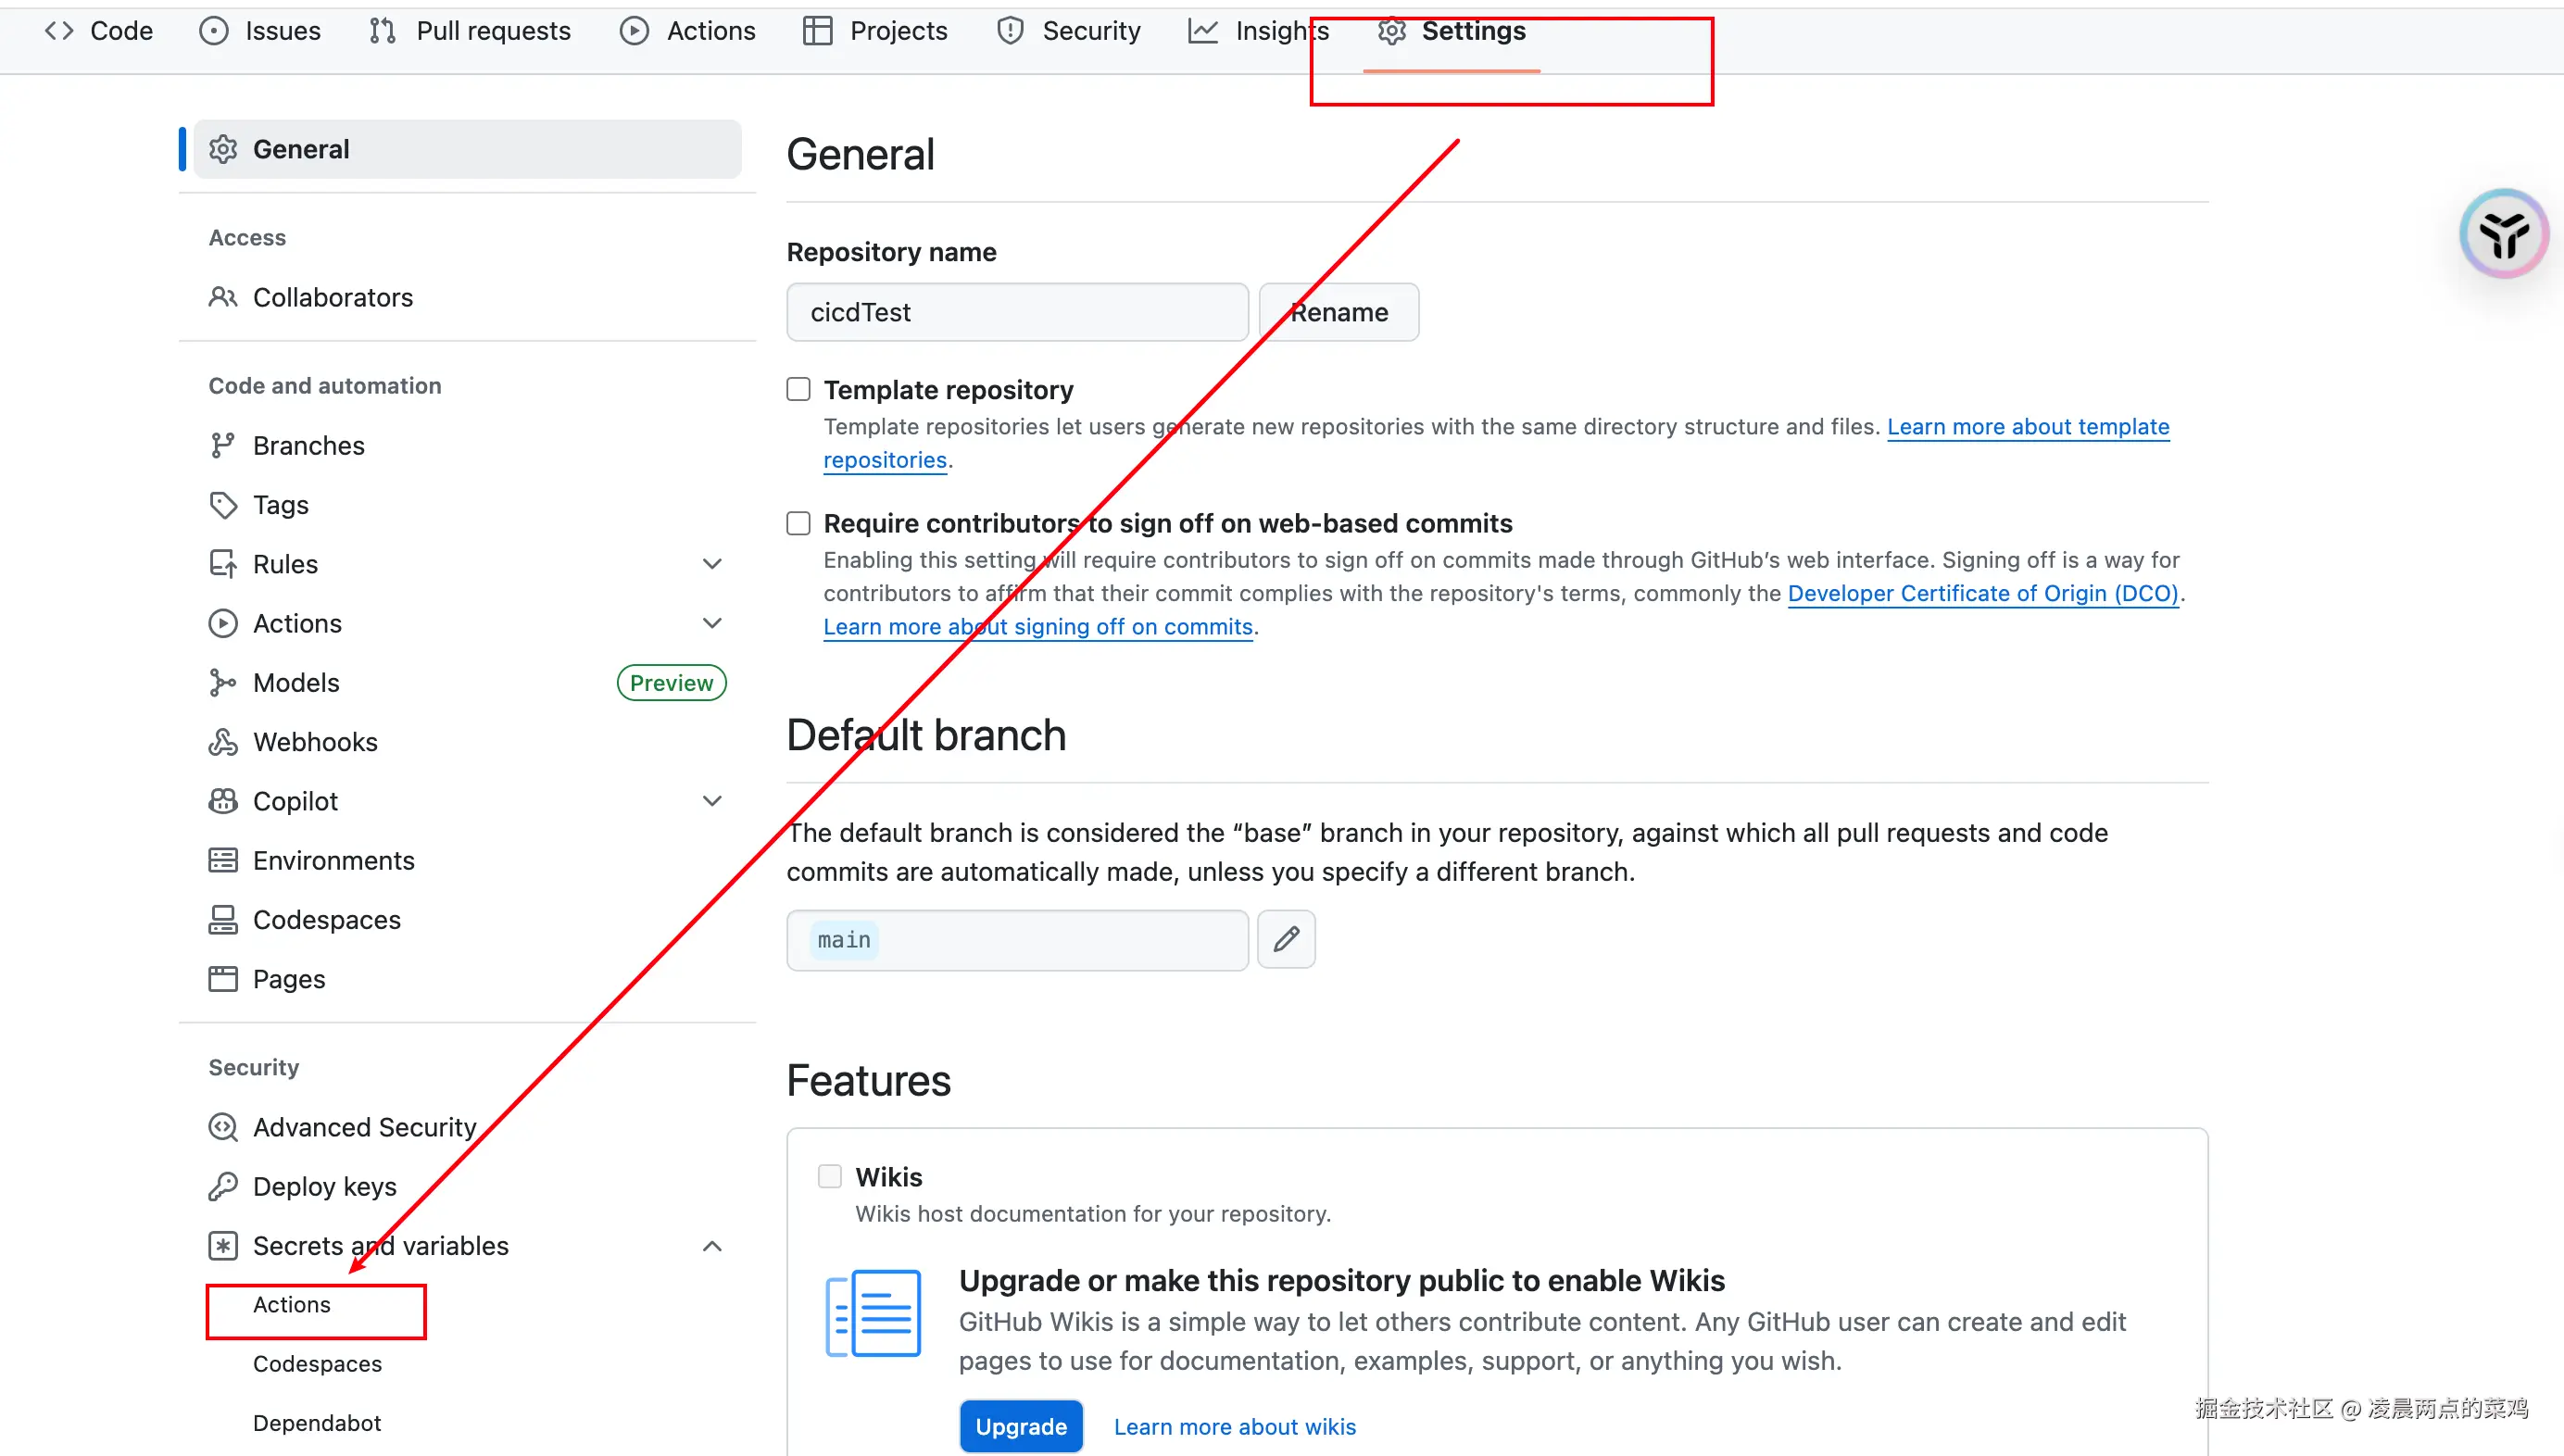Click the Pull requests branch icon

click(382, 31)
